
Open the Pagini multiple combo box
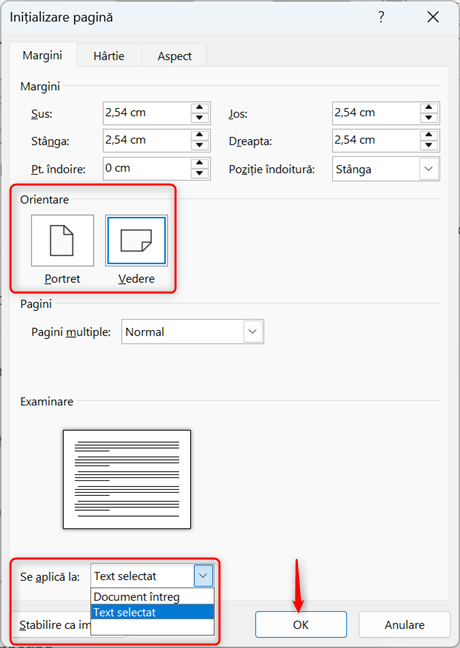[193, 331]
